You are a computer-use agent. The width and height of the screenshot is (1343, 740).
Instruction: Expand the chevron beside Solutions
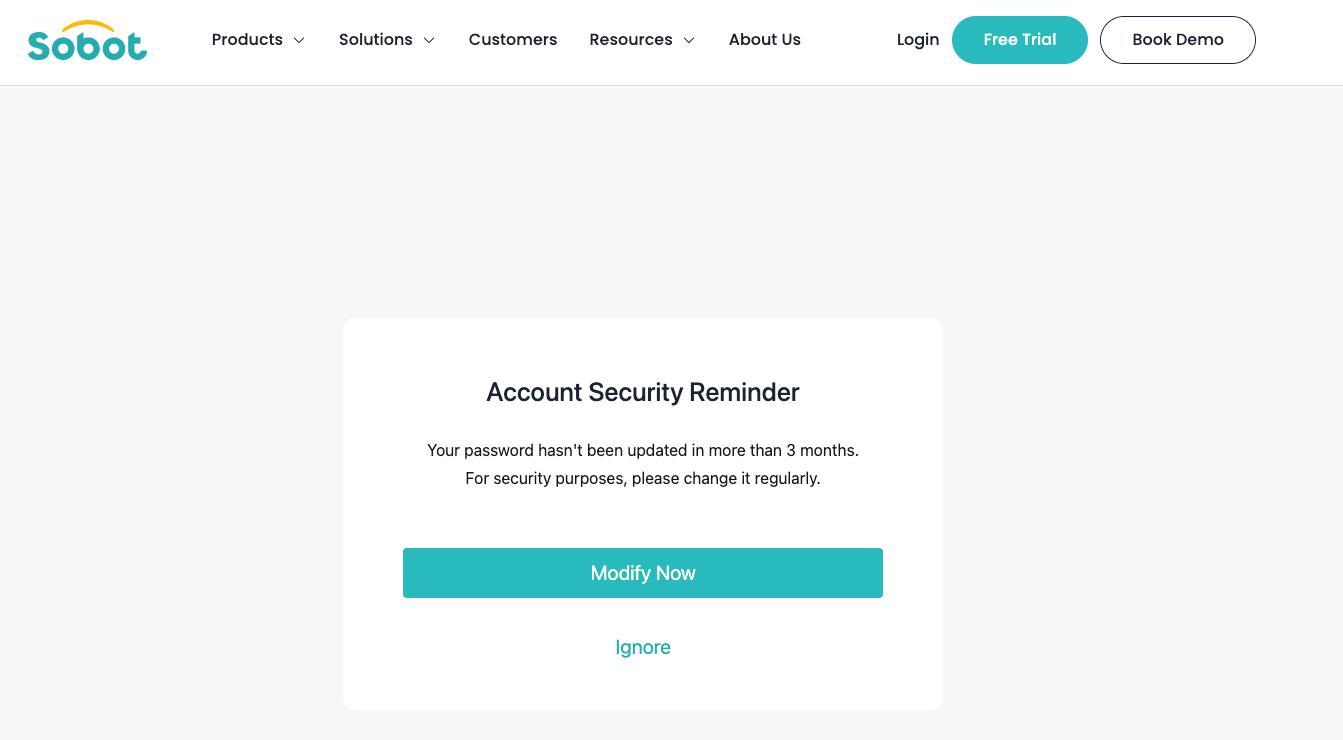(x=429, y=41)
